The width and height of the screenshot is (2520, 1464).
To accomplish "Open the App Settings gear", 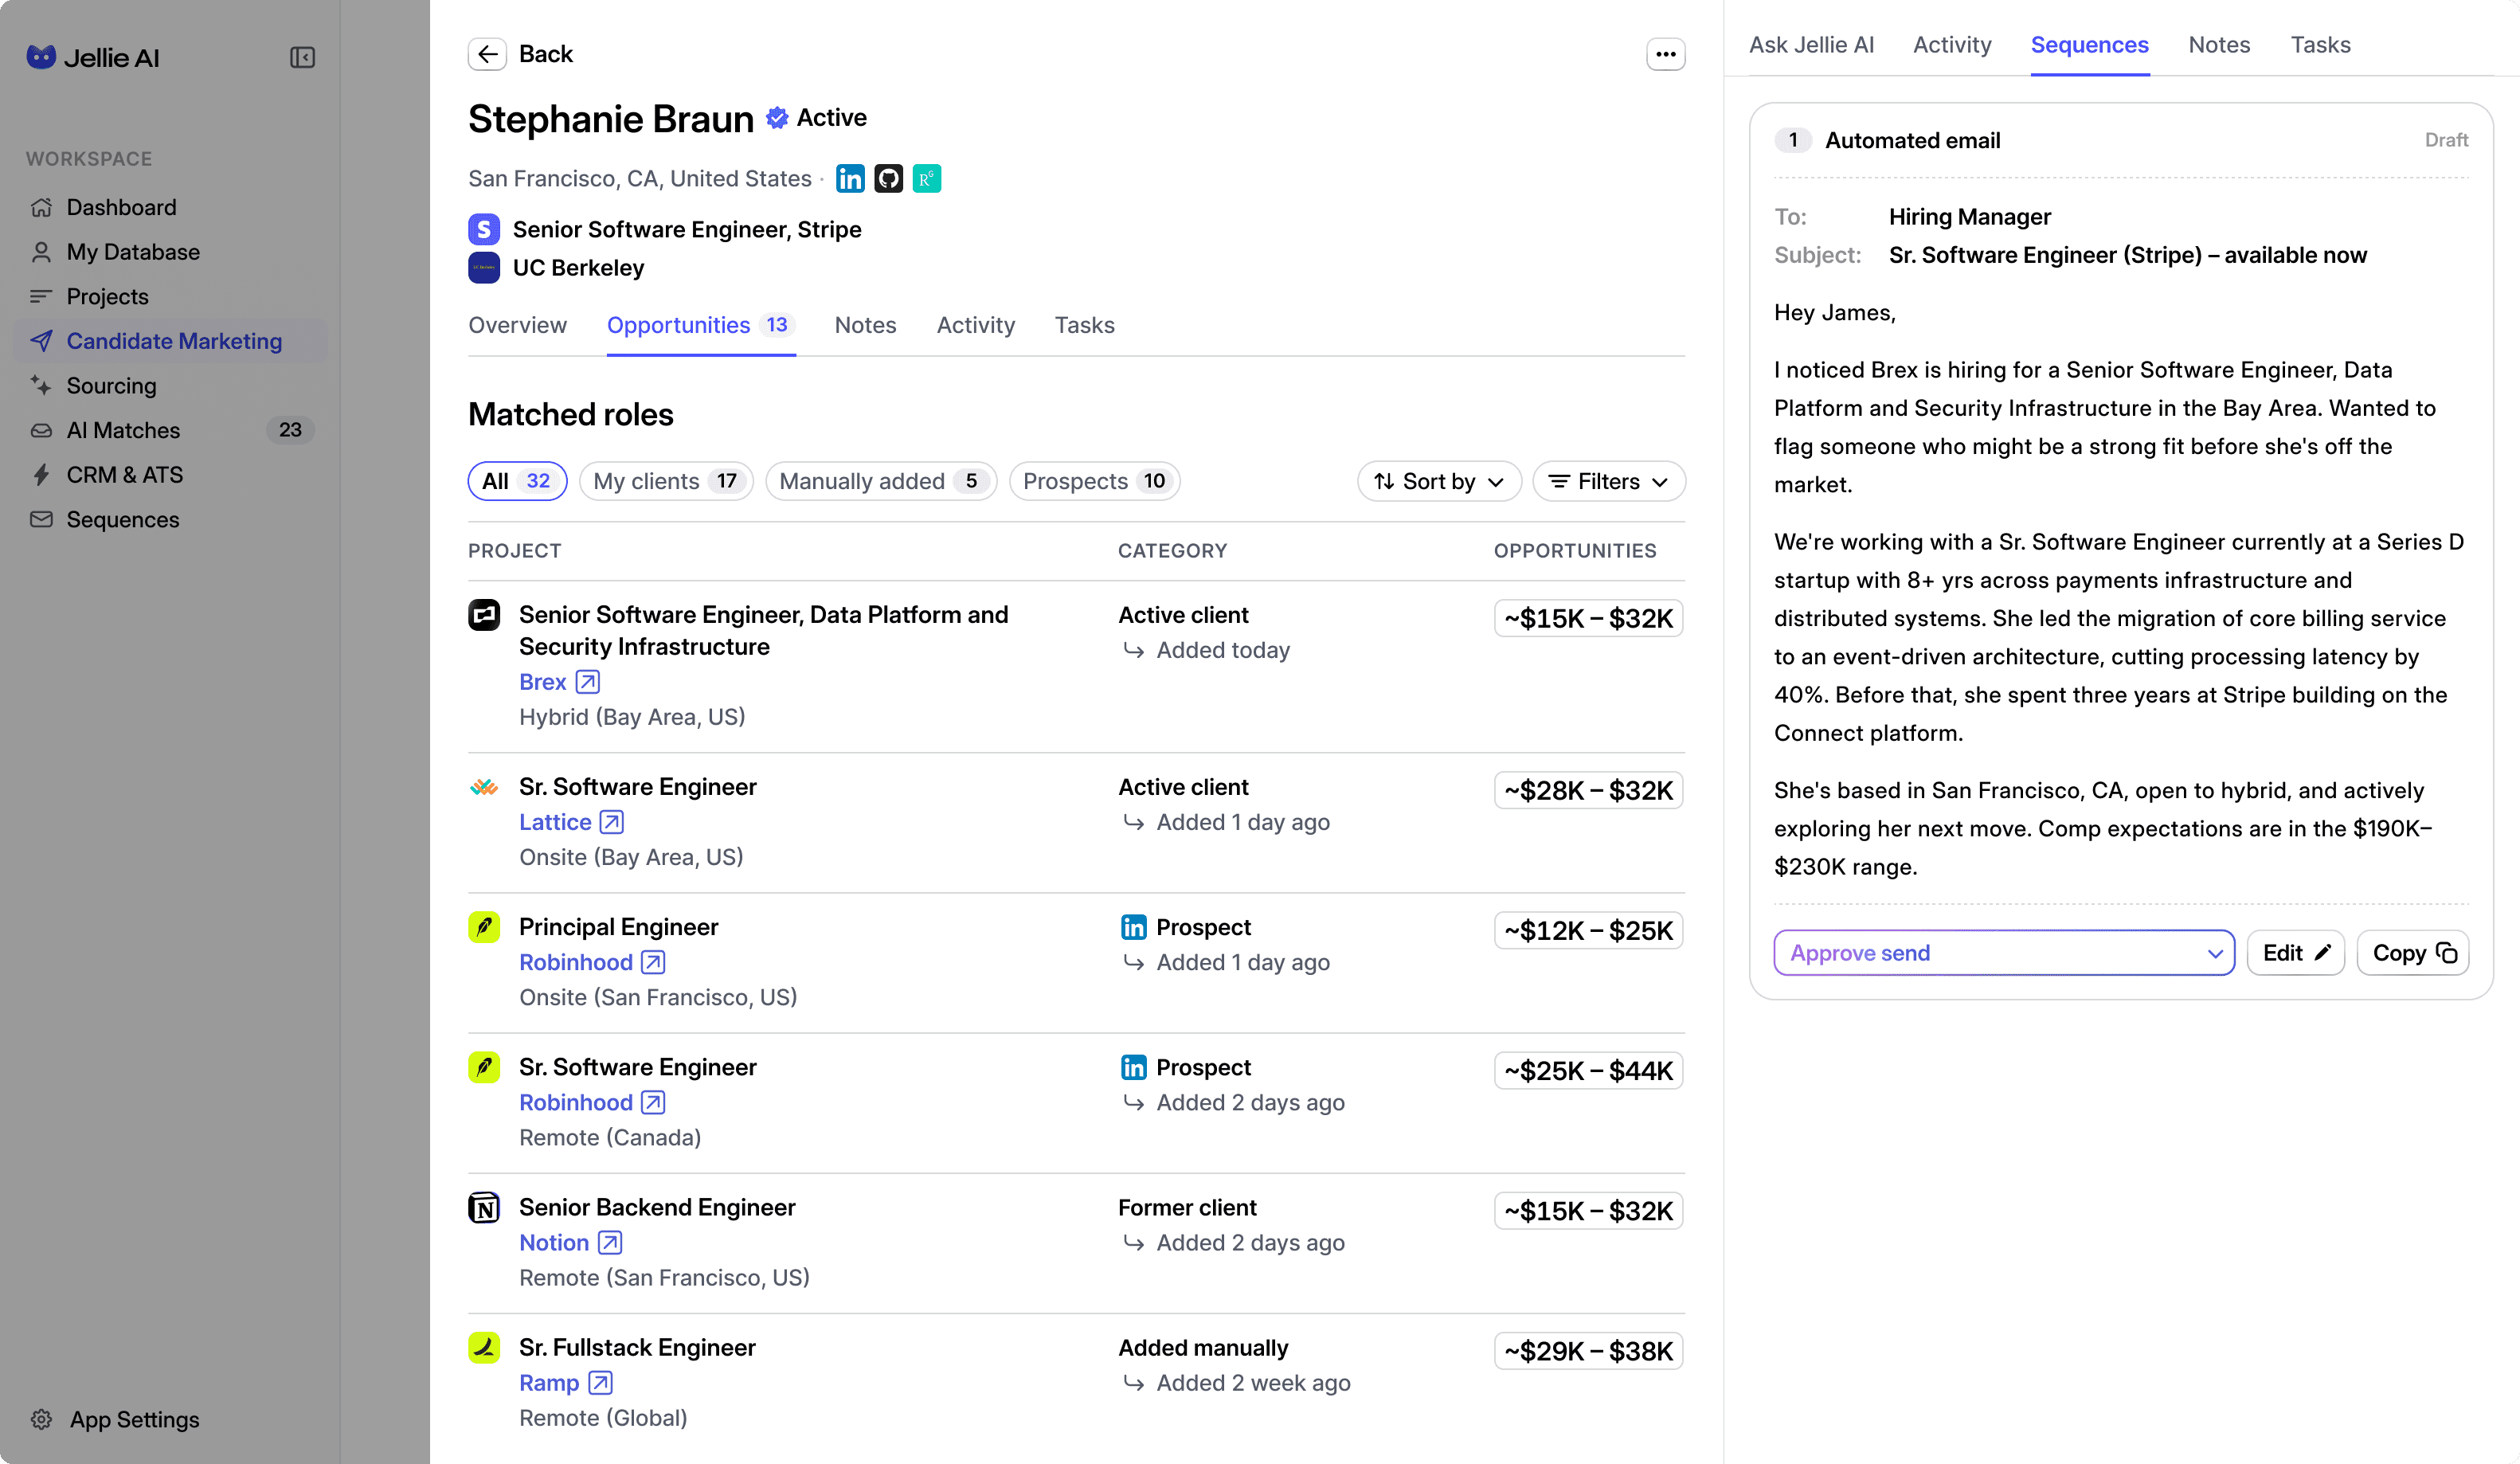I will click(x=42, y=1419).
